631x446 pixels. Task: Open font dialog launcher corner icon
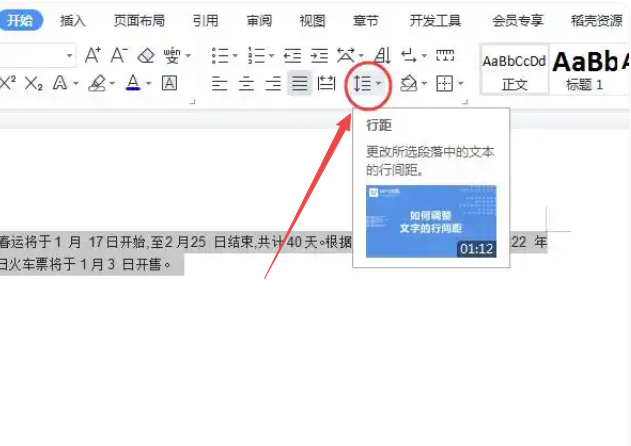[x=192, y=101]
